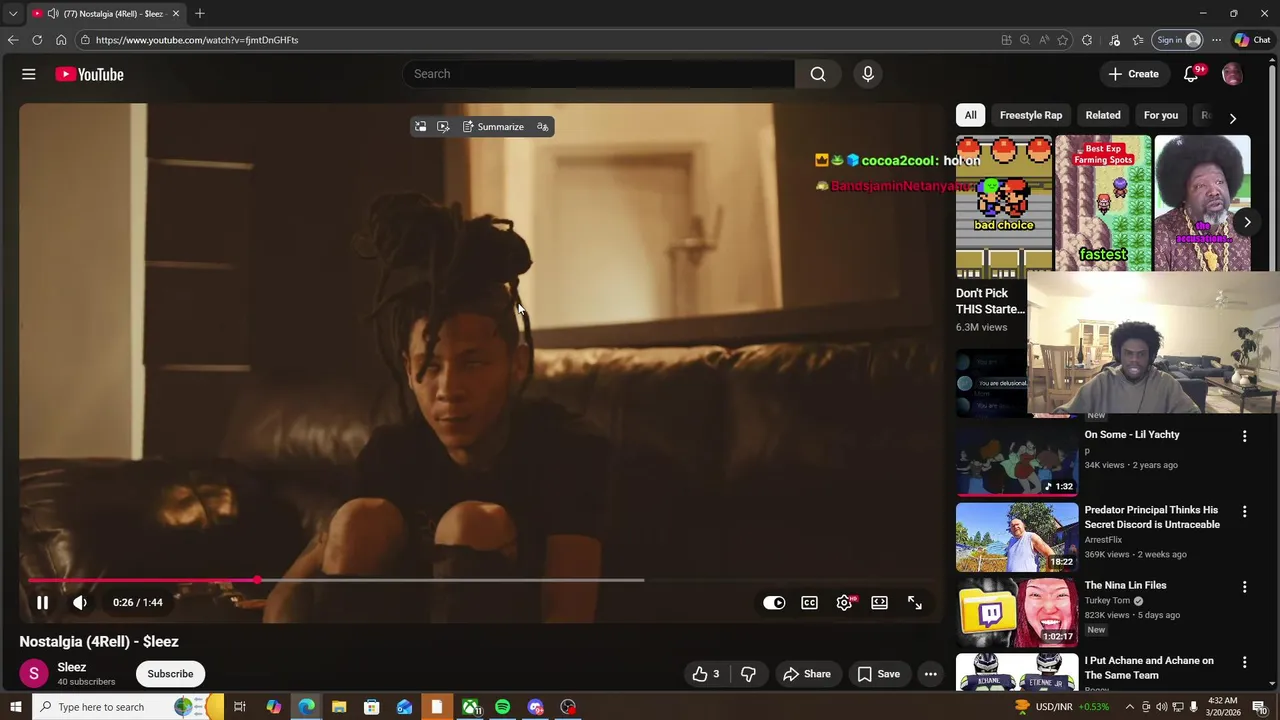Show hidden system tray icons
1280x720 pixels.
[x=1130, y=707]
